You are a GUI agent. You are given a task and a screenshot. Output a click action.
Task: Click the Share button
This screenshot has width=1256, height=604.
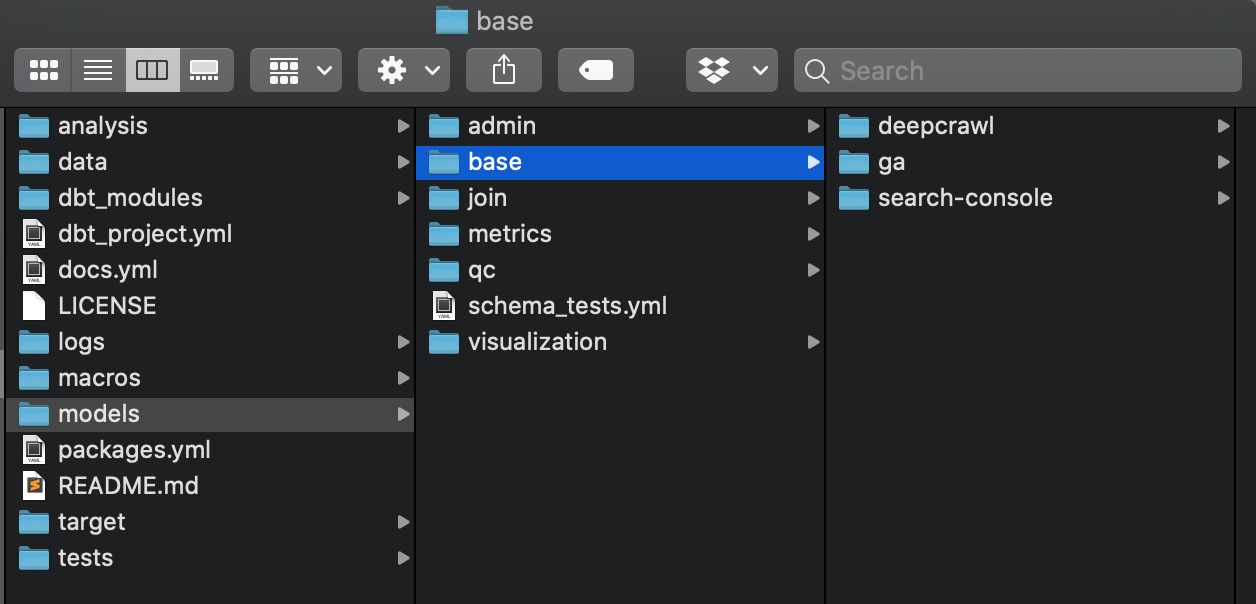(504, 70)
